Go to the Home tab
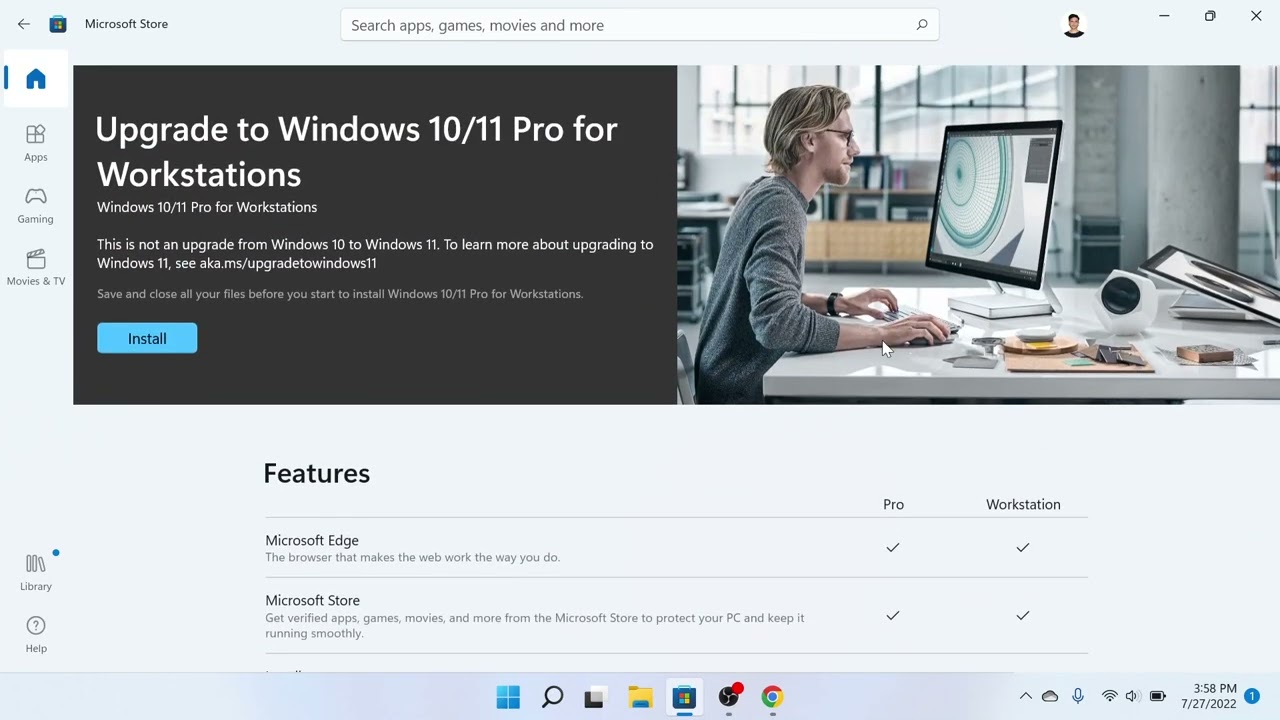The width and height of the screenshot is (1280, 720). click(x=36, y=79)
